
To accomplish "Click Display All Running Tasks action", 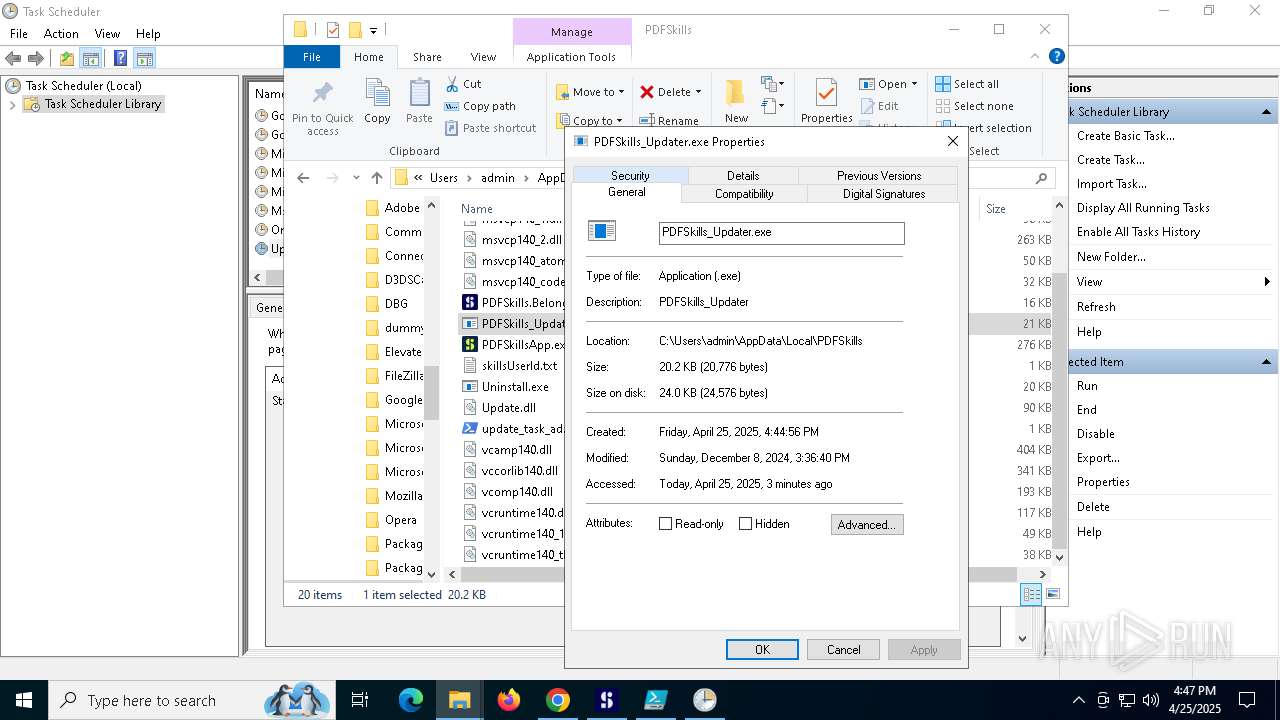I will 1143,208.
